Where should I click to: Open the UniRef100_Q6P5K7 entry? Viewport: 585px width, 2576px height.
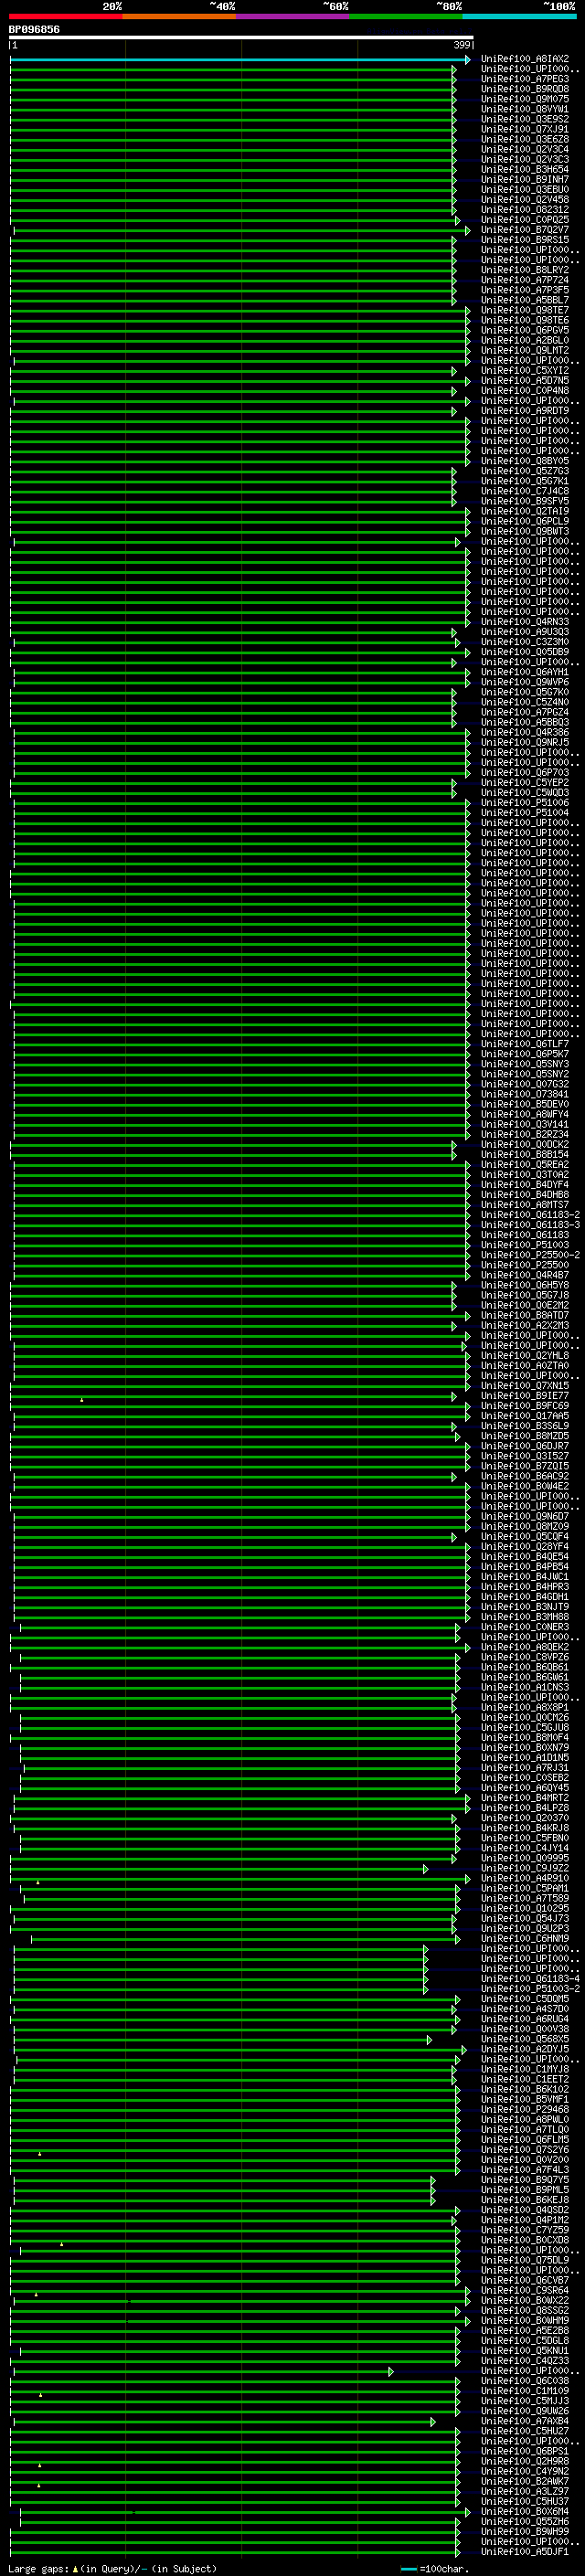pyautogui.click(x=525, y=1054)
